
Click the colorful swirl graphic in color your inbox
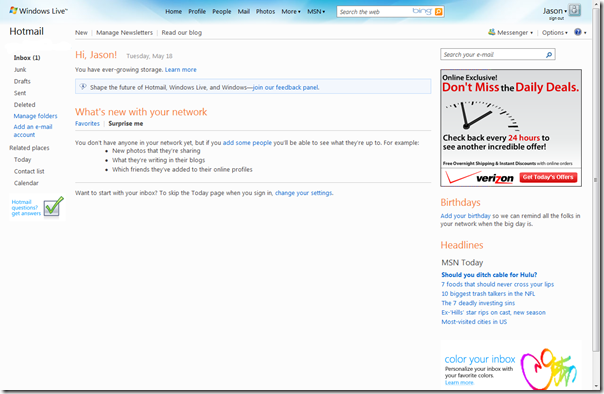click(549, 368)
